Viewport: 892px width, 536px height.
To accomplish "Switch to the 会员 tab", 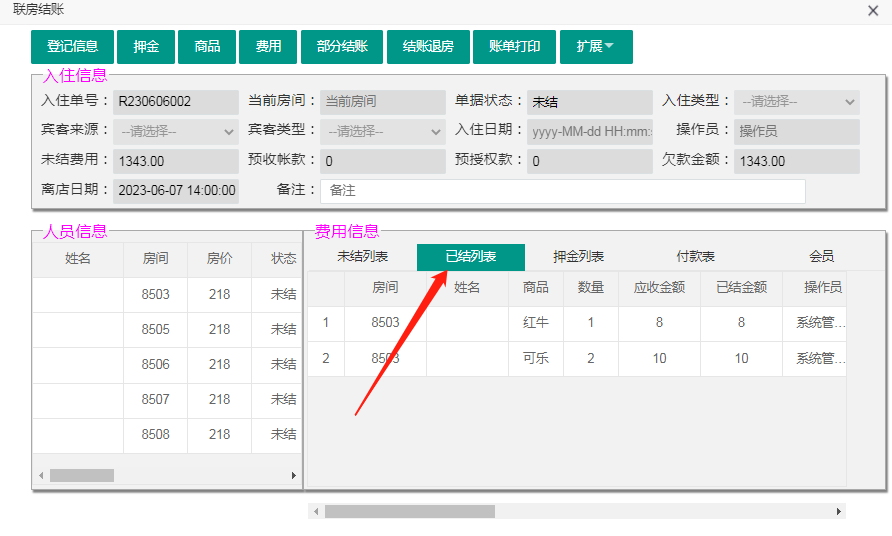I will 821,257.
